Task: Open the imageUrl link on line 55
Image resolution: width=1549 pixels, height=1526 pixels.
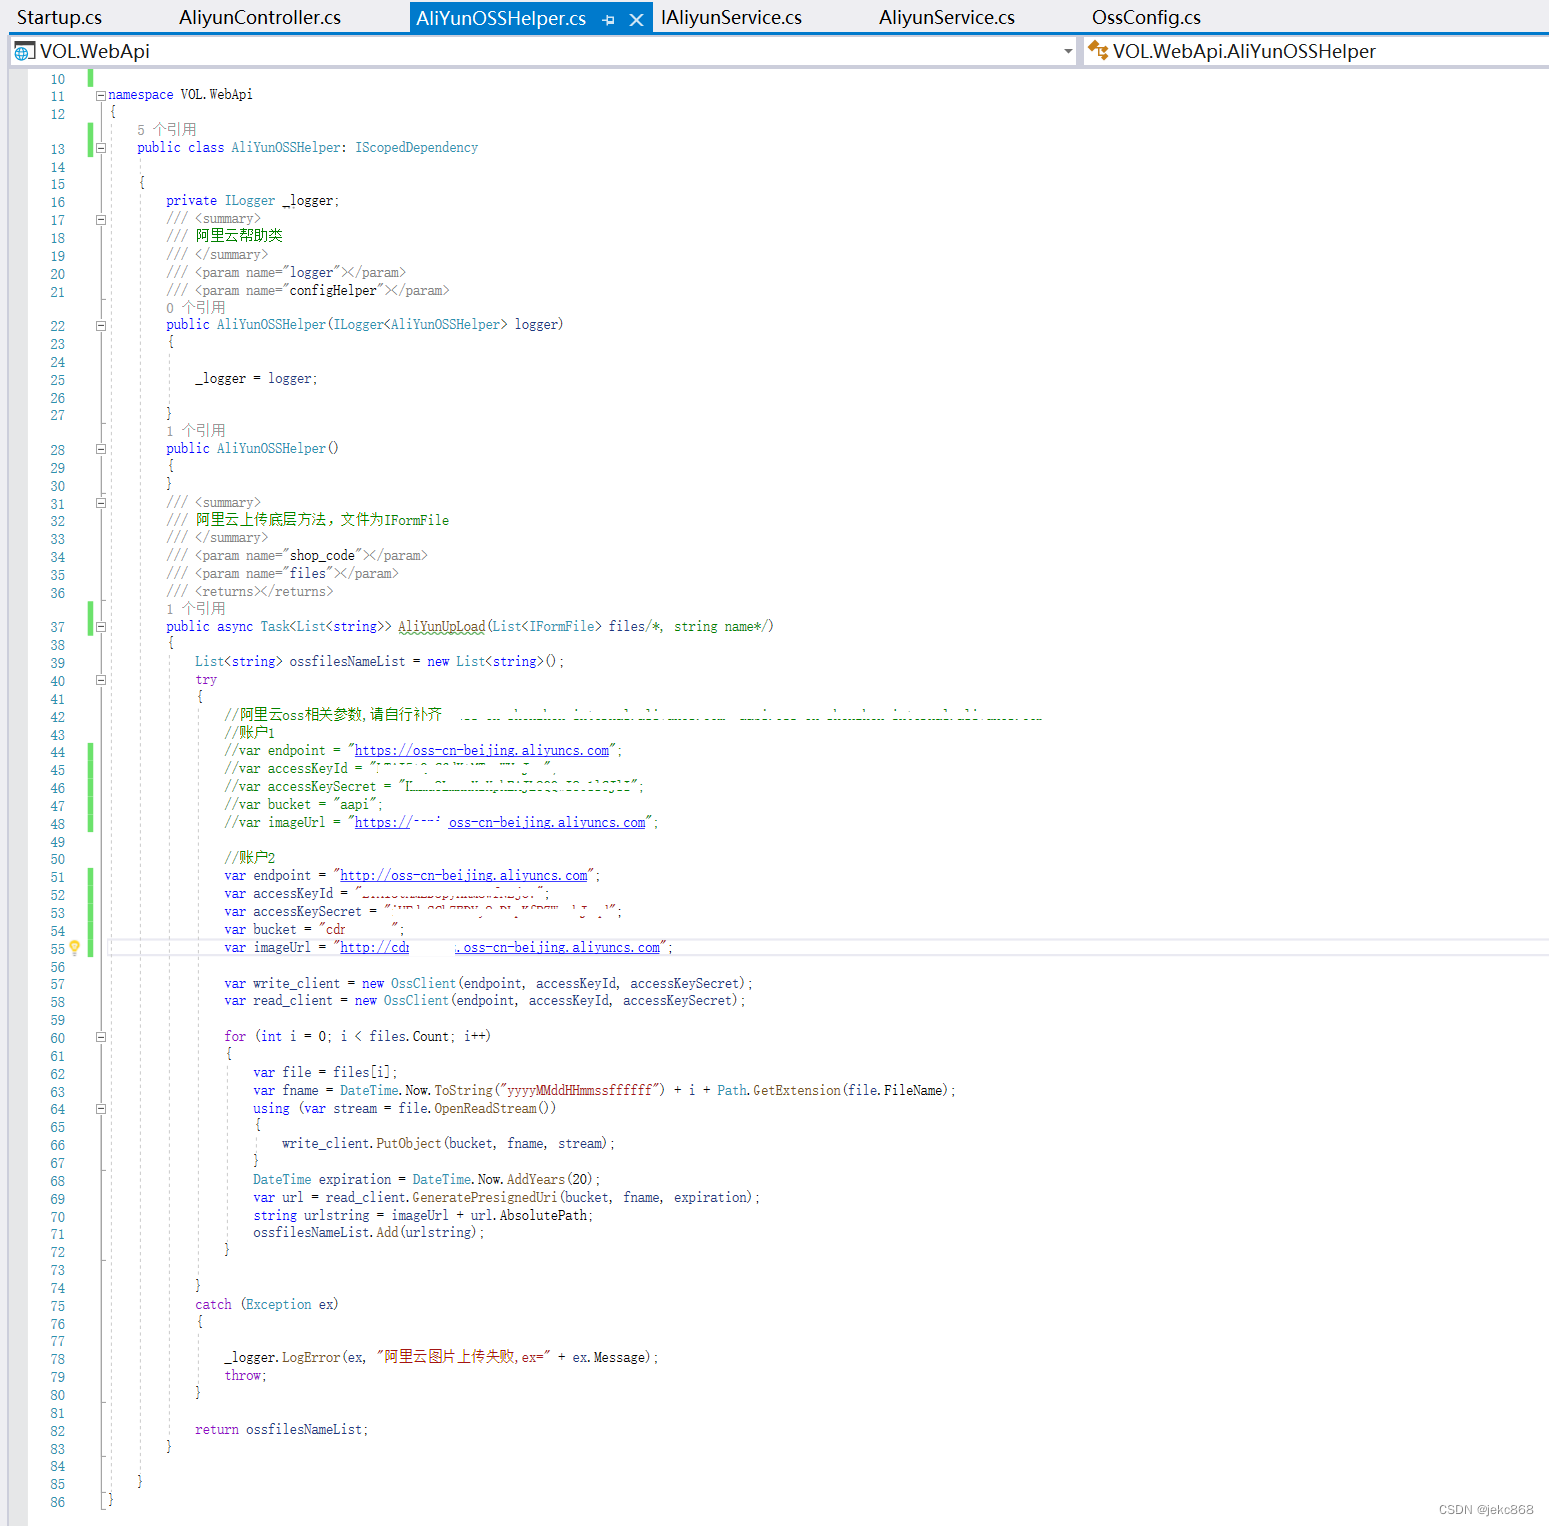Action: [500, 948]
